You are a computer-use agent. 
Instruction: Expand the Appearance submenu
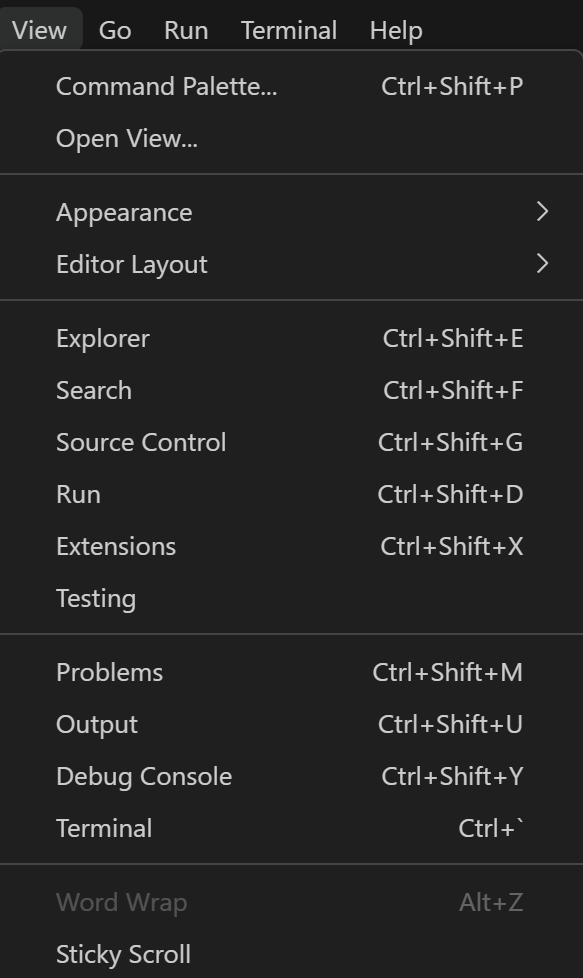pyautogui.click(x=124, y=212)
